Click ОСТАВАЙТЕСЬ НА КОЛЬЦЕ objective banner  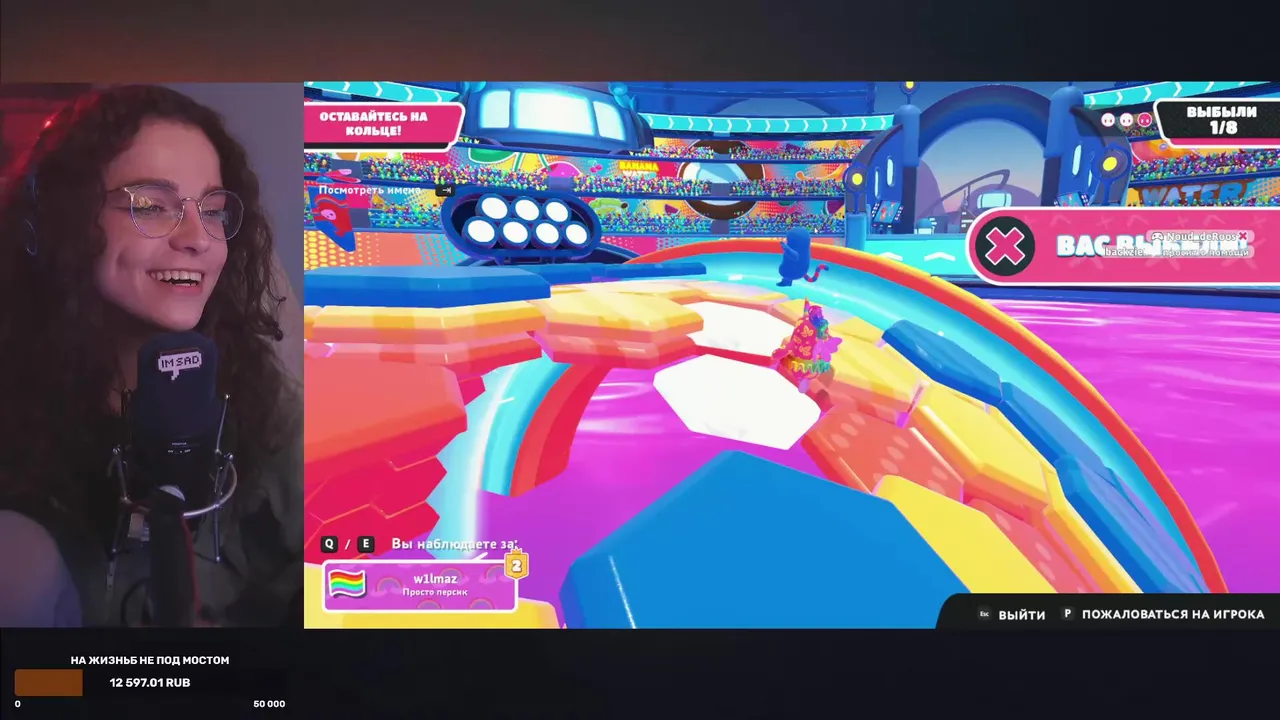click(381, 124)
